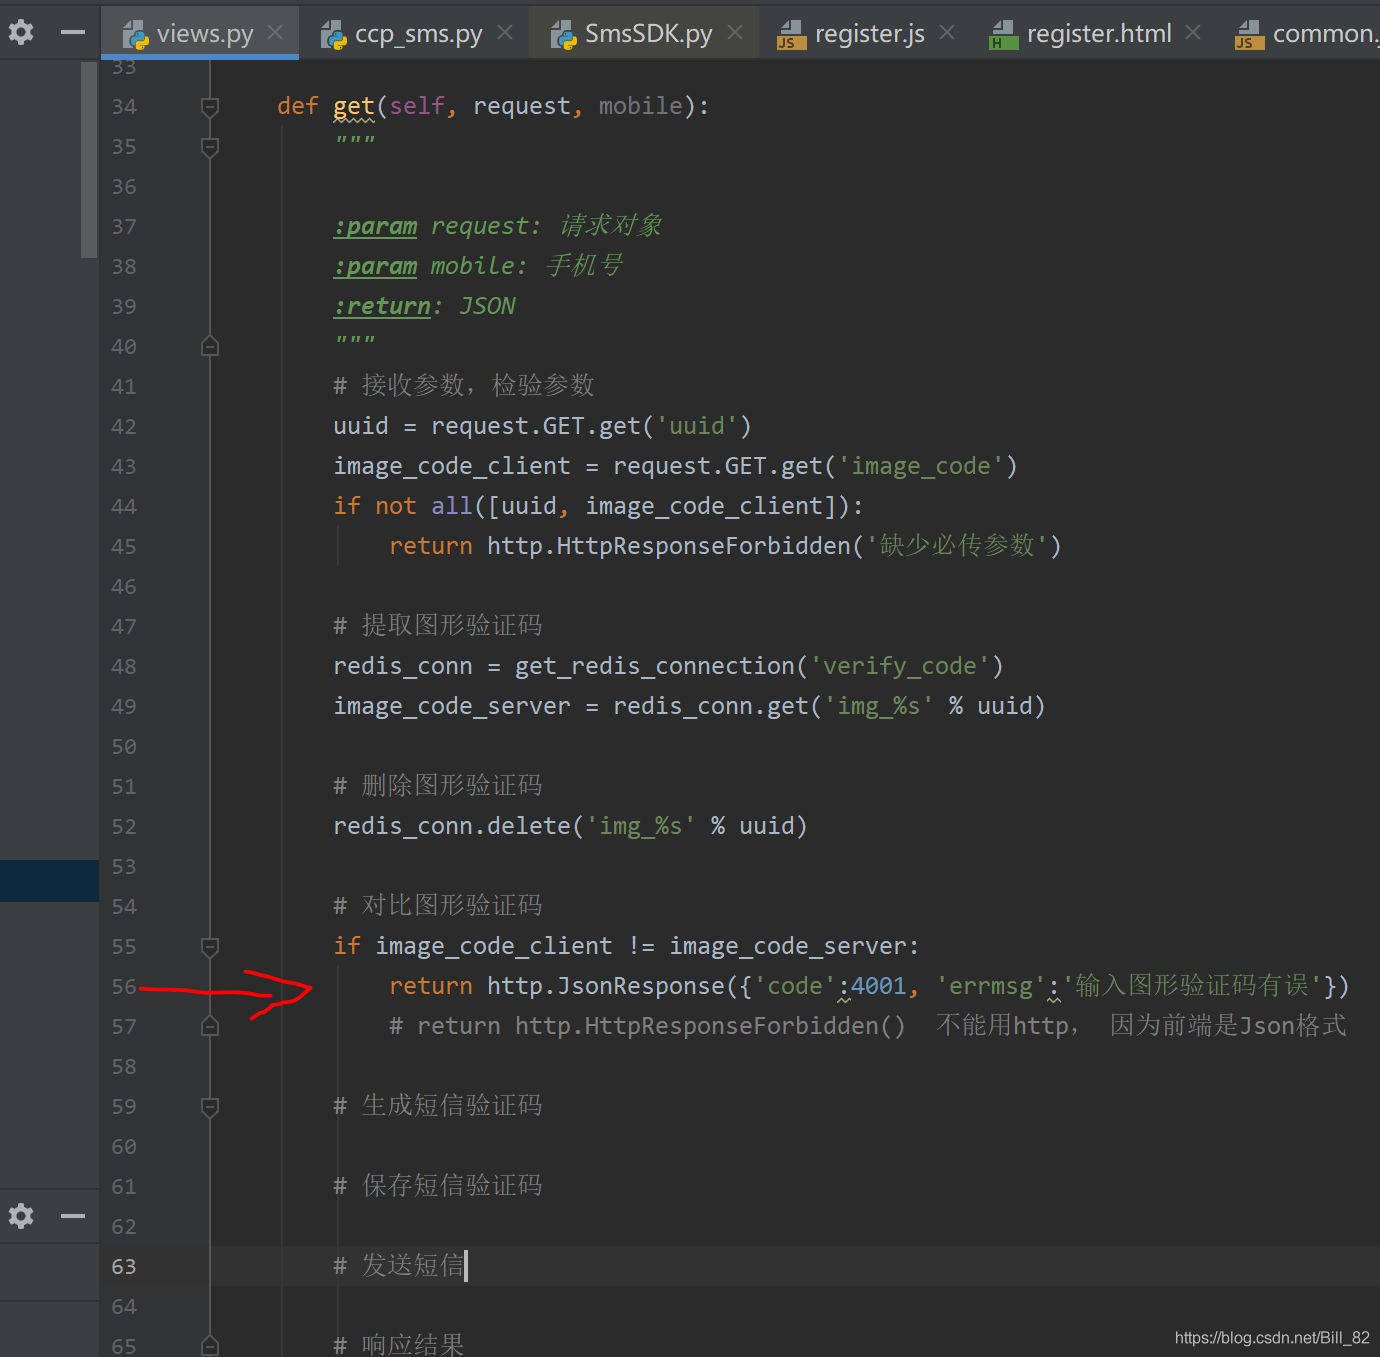This screenshot has height=1357, width=1380.
Task: Click the comment 生成短信验证码
Action: pos(438,1106)
